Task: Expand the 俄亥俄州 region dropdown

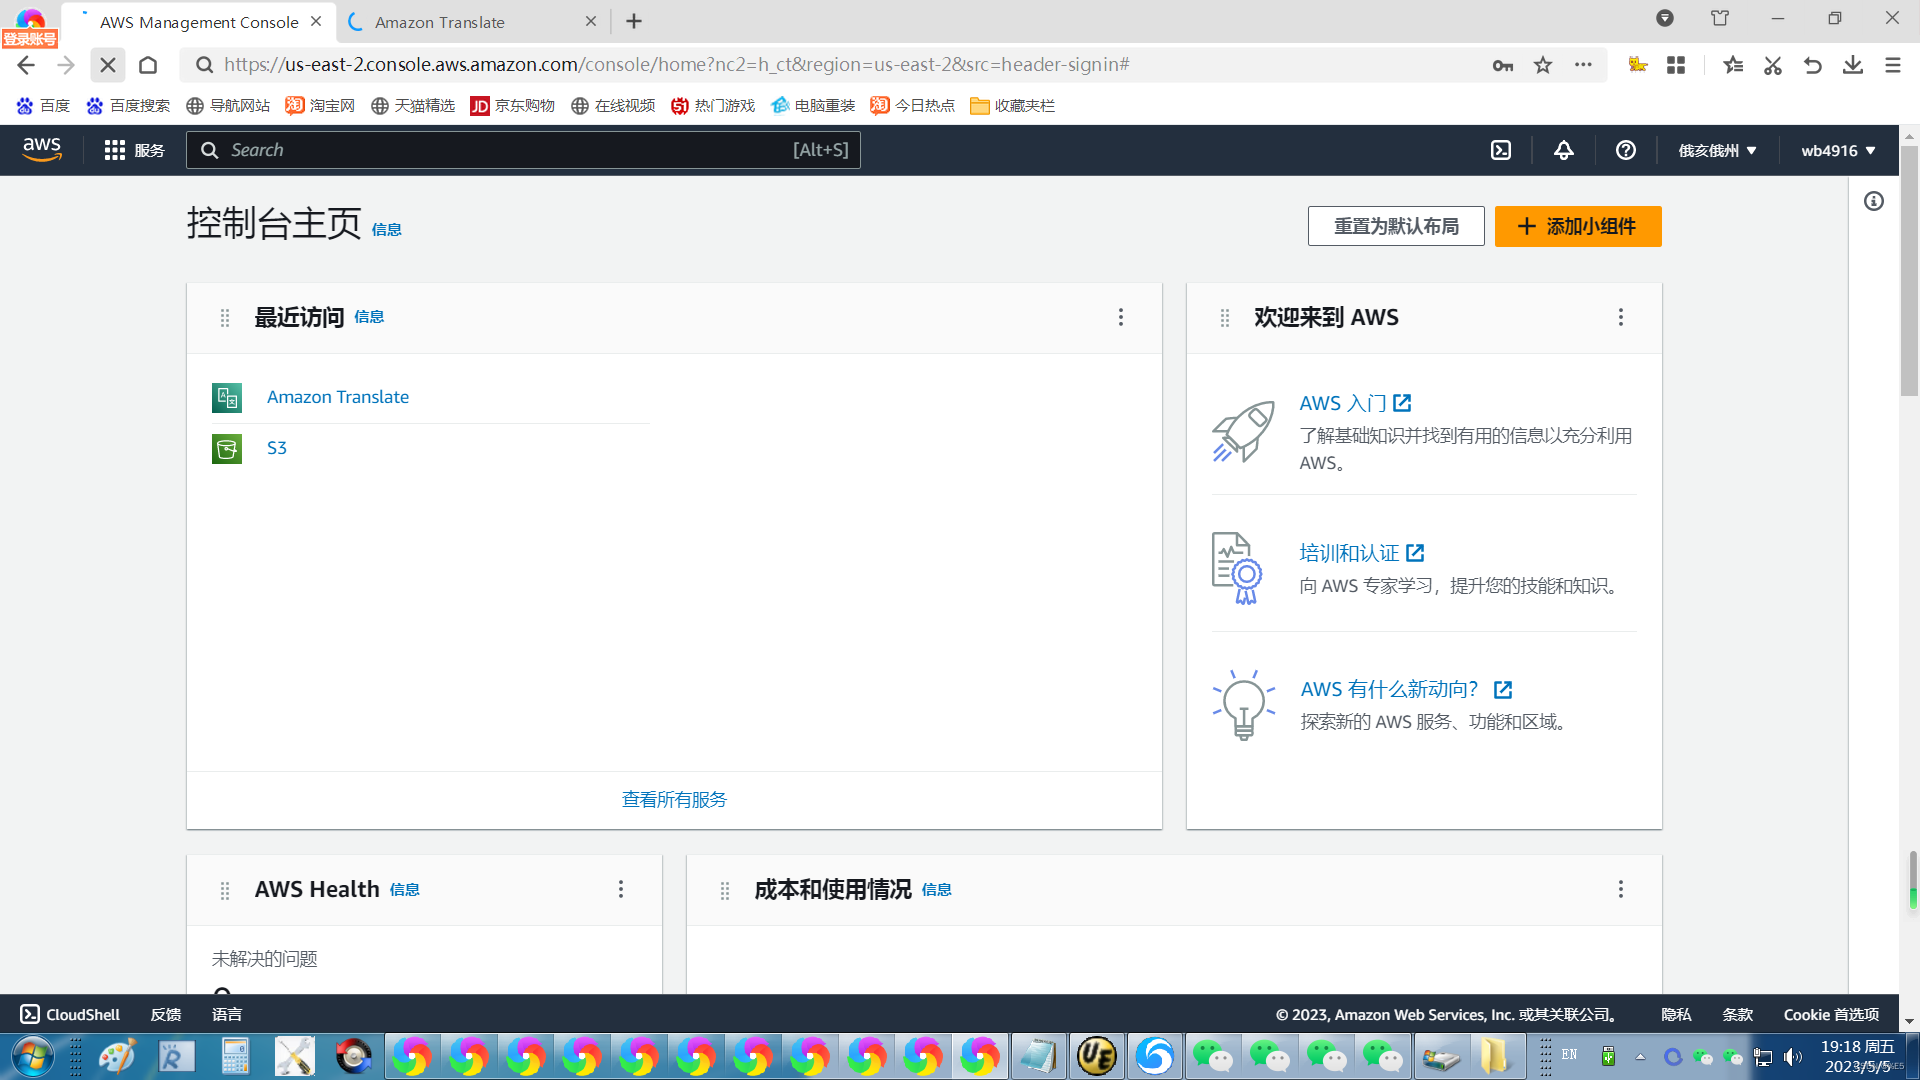Action: [1717, 150]
